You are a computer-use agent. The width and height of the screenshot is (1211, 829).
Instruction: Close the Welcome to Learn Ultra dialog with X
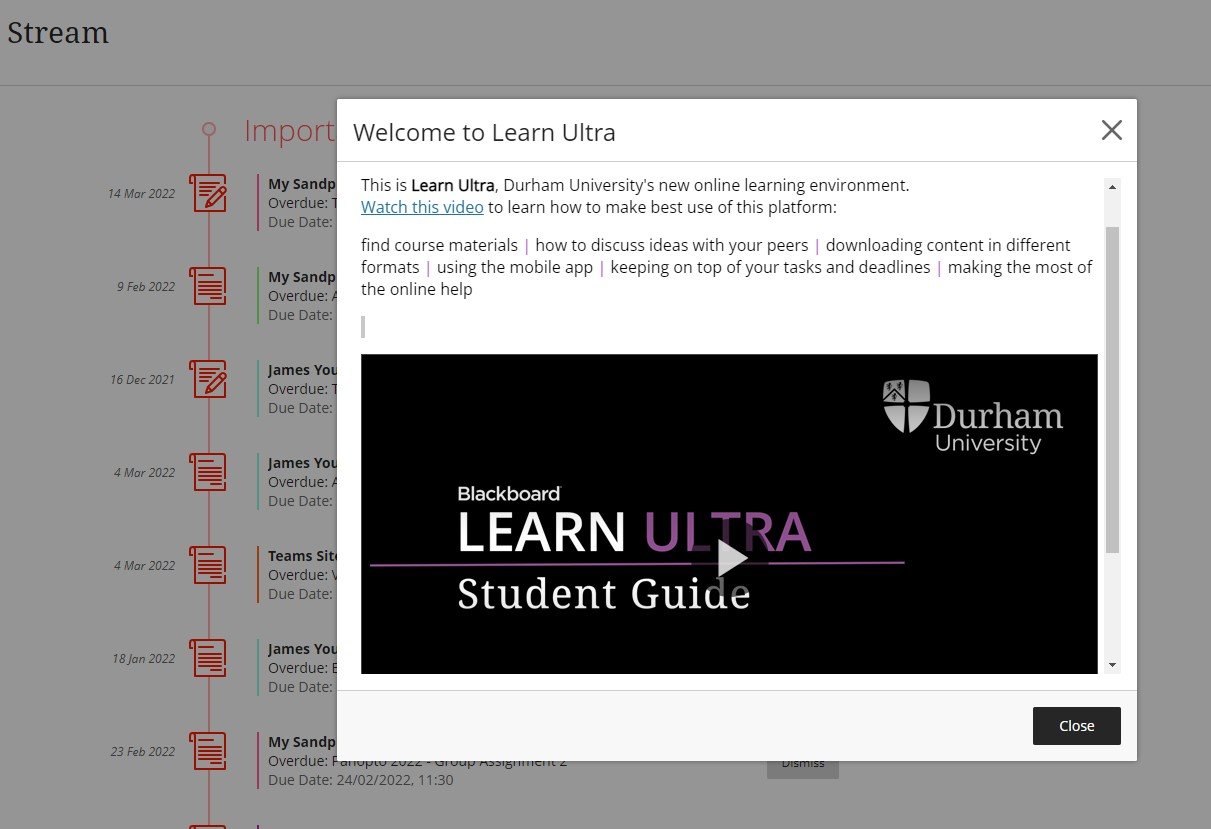pyautogui.click(x=1111, y=130)
